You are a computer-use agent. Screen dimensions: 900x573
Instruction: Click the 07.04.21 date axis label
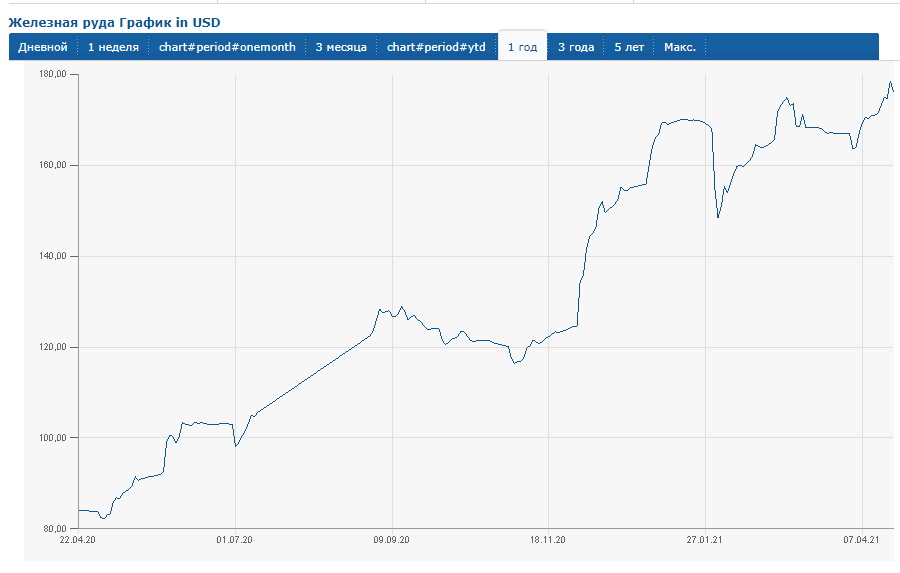coord(861,540)
